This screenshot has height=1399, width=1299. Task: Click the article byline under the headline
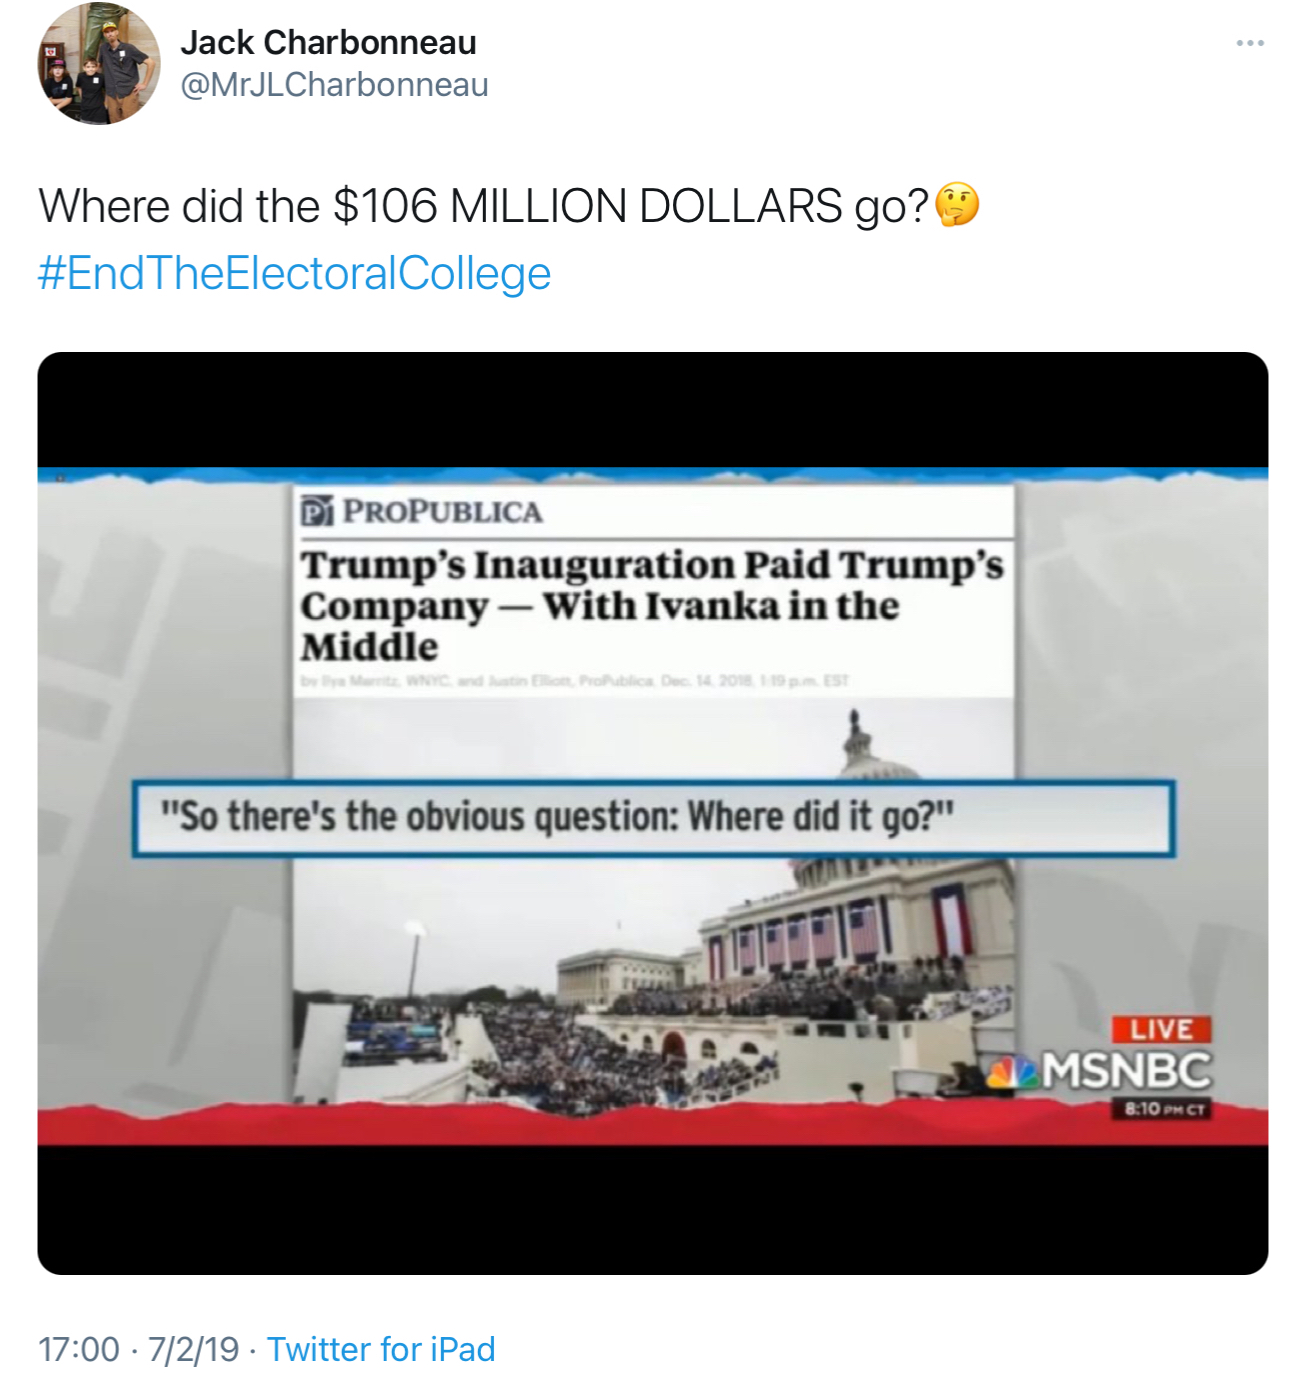pyautogui.click(x=574, y=681)
